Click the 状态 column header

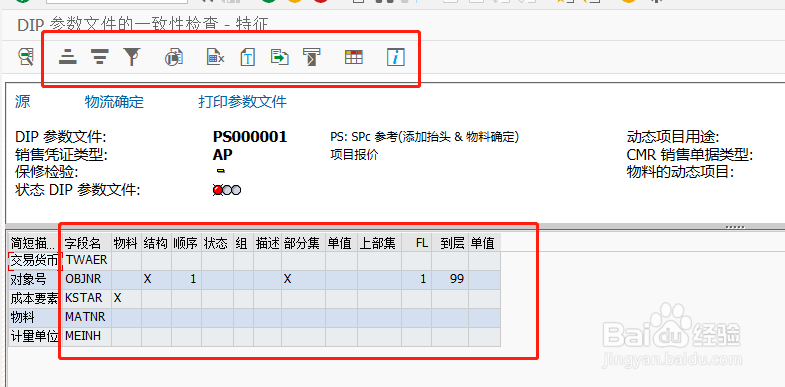coord(217,243)
